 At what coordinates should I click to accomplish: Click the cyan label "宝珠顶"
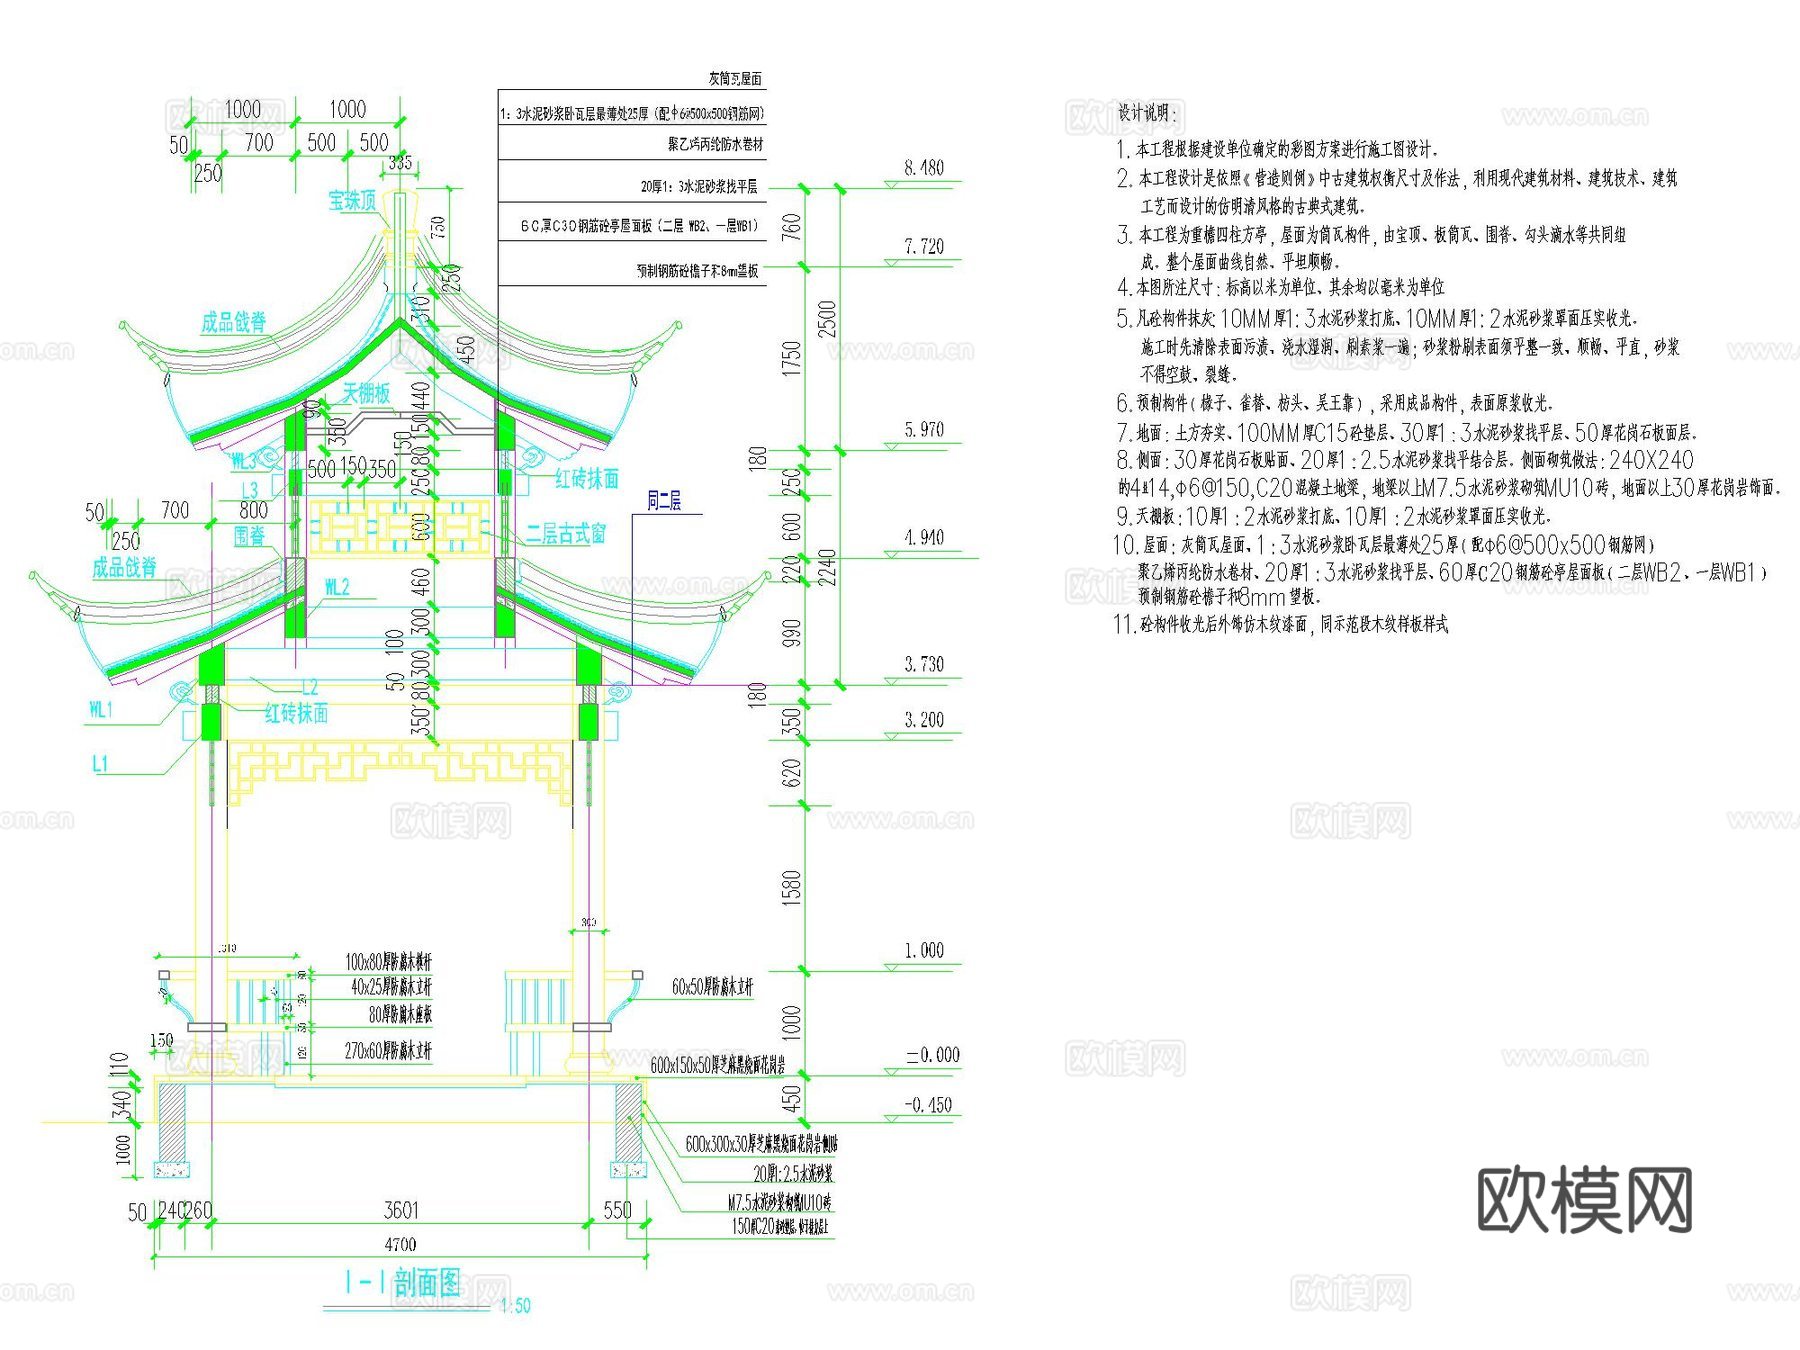pos(352,201)
